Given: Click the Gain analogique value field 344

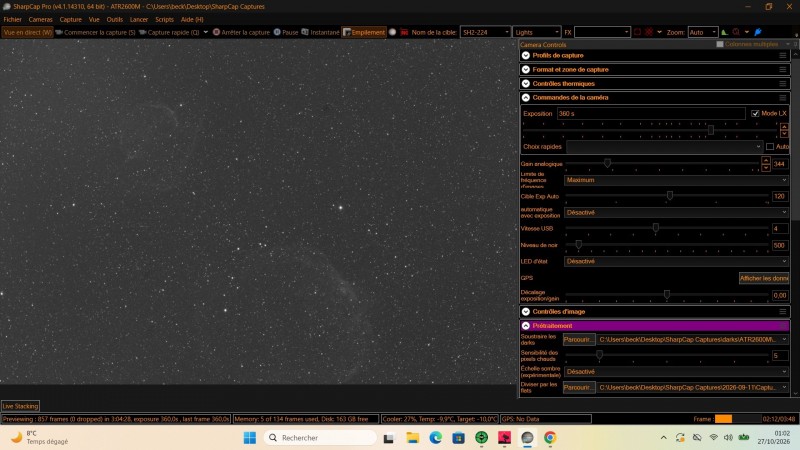Looking at the screenshot, I should coord(780,164).
